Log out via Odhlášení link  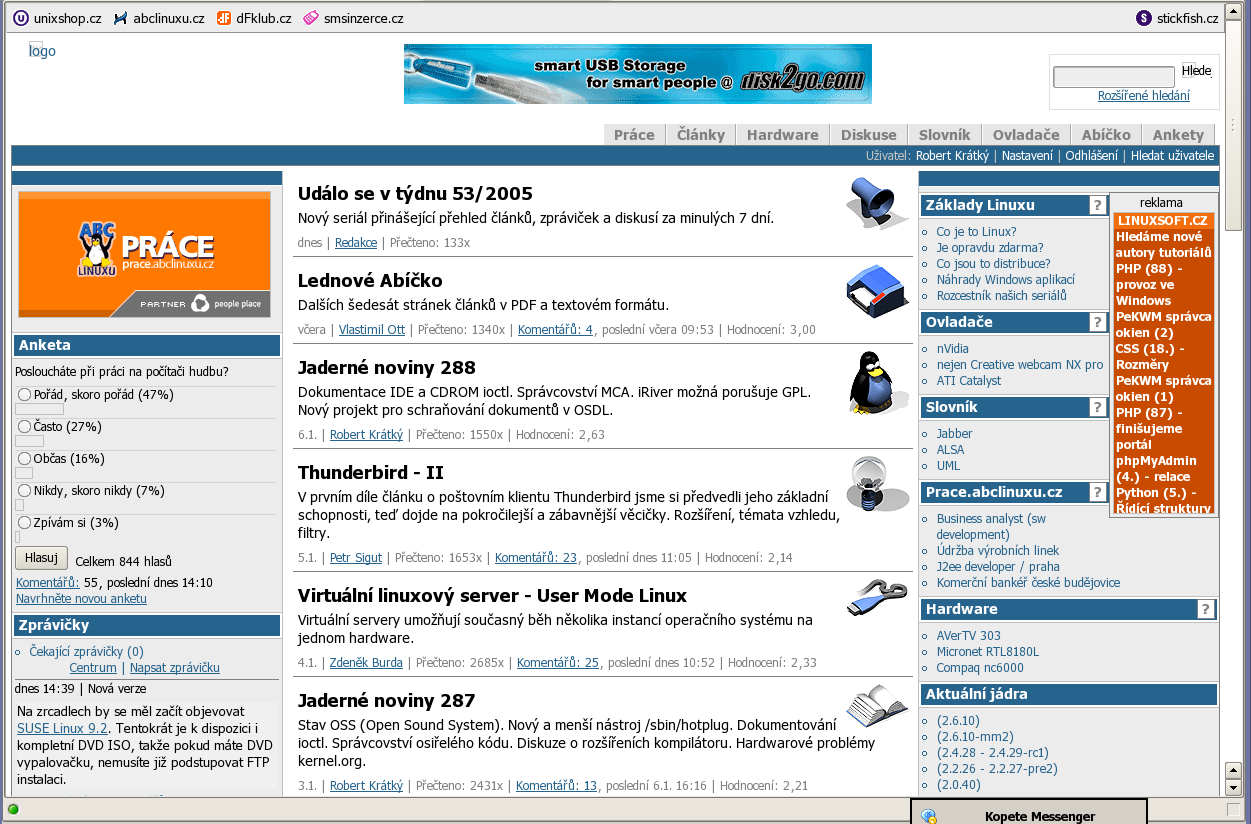coord(1092,156)
